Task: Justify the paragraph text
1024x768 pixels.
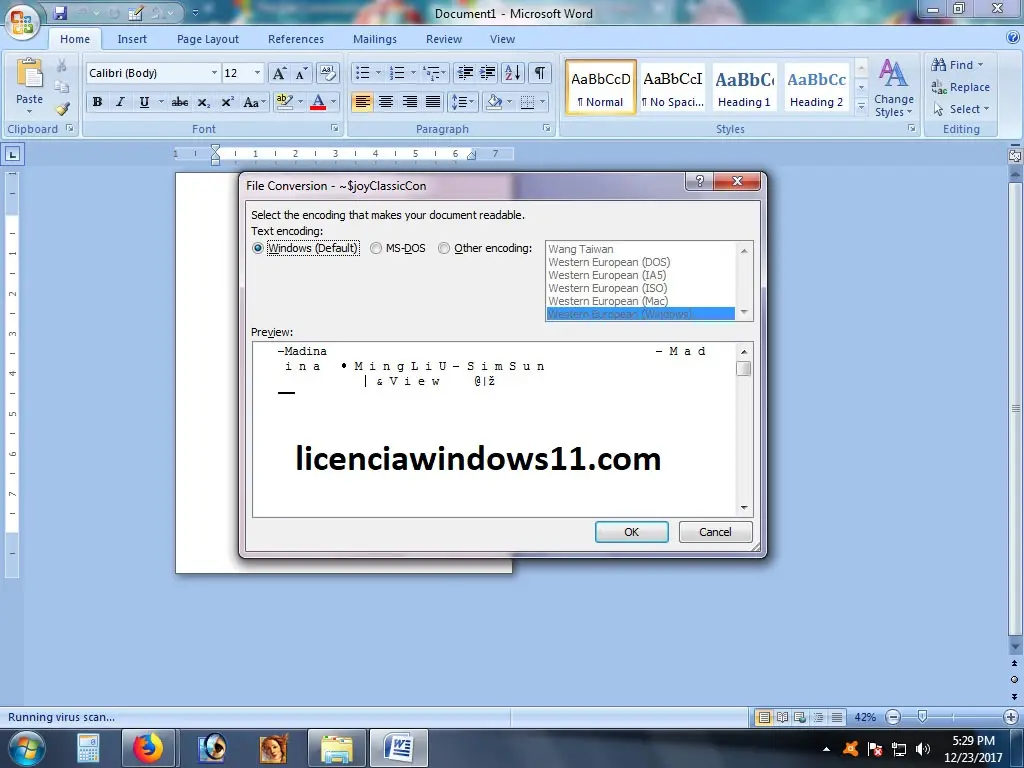Action: [433, 102]
